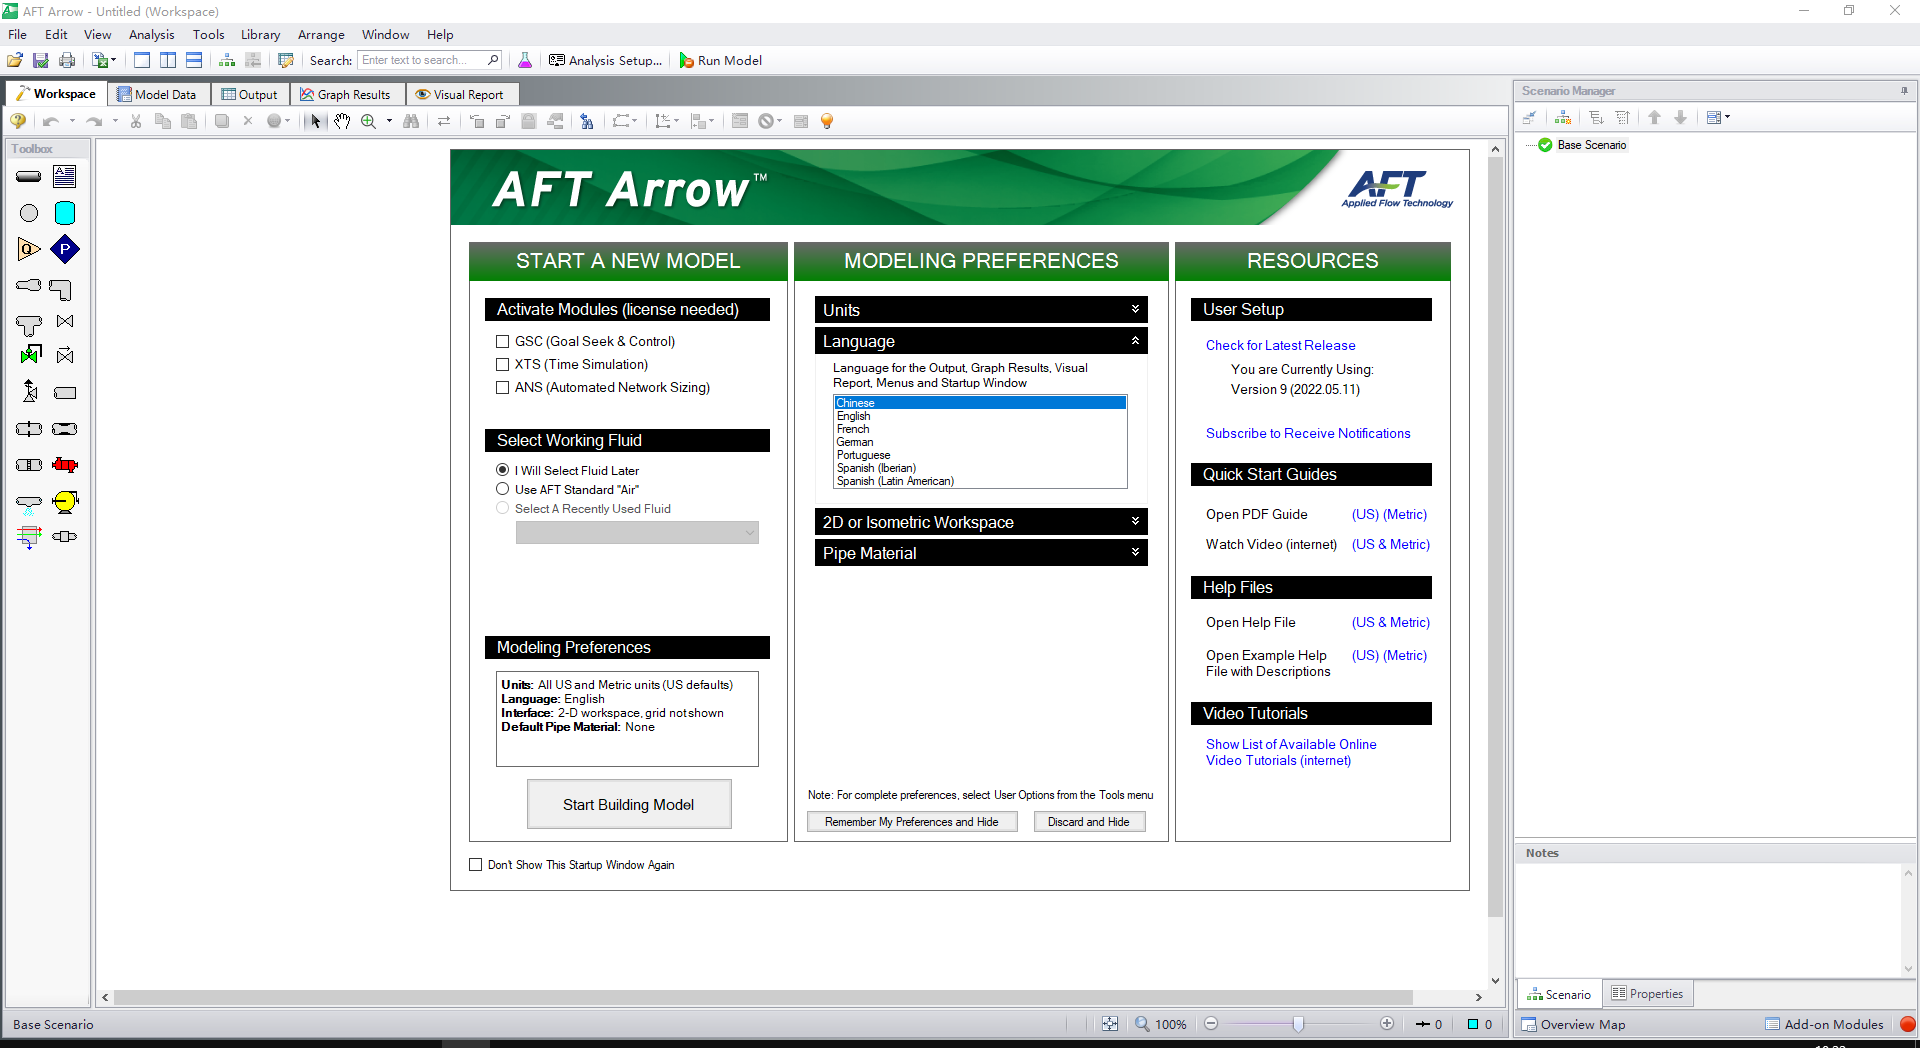Check 'Don't Show This Startup Window Again'
This screenshot has width=1920, height=1048.
[x=476, y=865]
